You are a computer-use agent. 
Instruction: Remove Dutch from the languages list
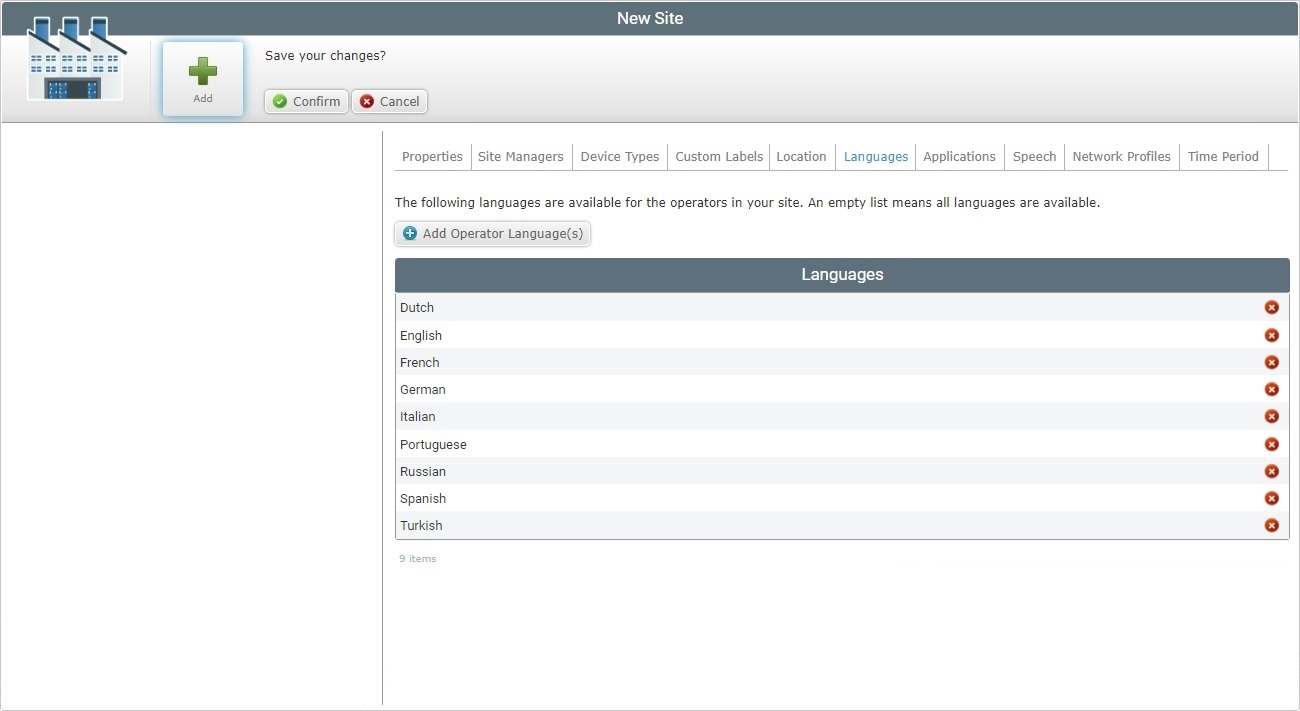coord(1271,307)
